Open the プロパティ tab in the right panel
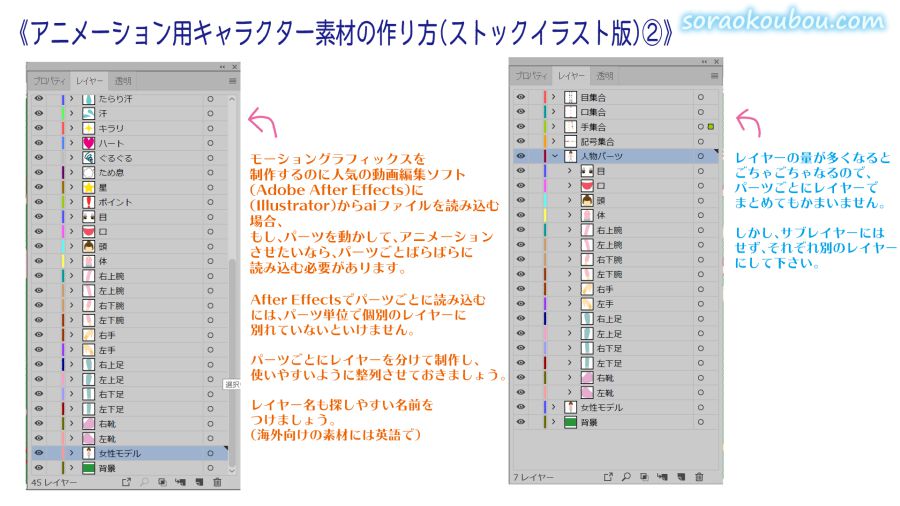The height and width of the screenshot is (506, 900). tap(531, 76)
